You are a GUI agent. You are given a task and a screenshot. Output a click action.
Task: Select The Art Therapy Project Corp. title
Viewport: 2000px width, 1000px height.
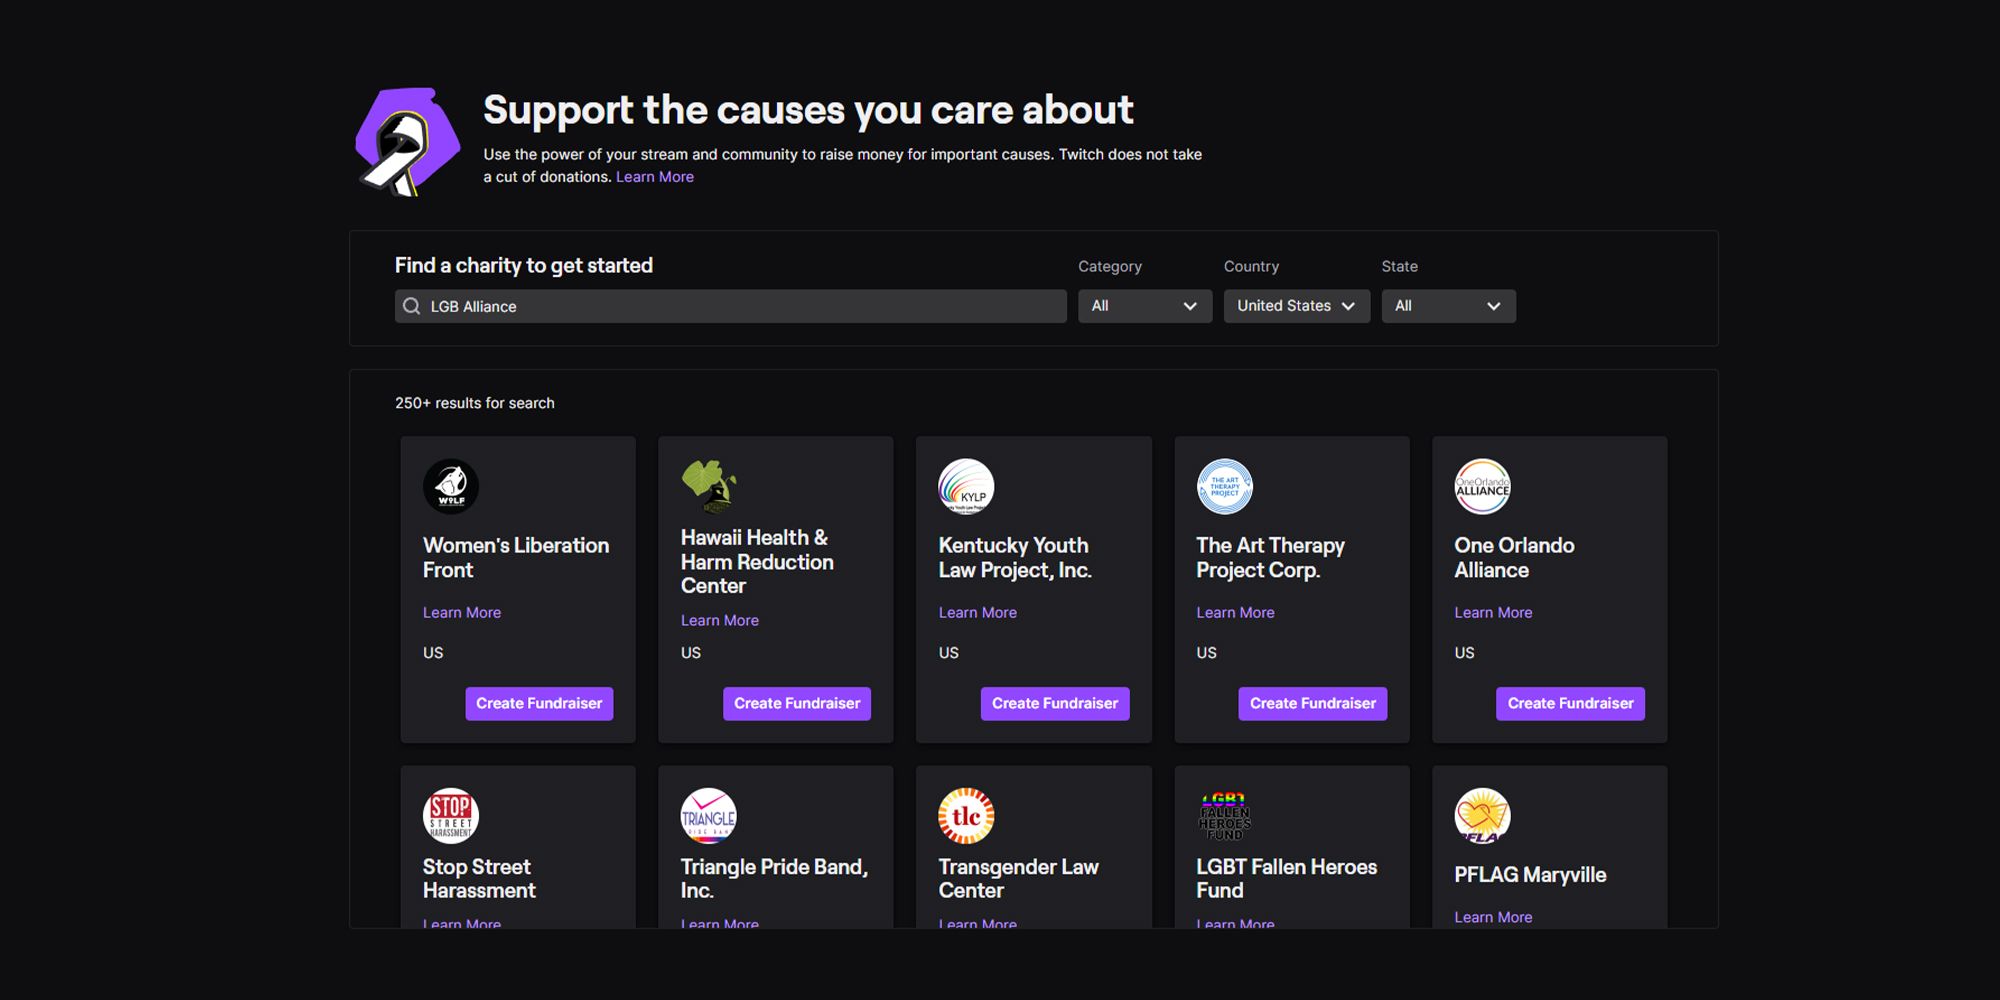1271,557
